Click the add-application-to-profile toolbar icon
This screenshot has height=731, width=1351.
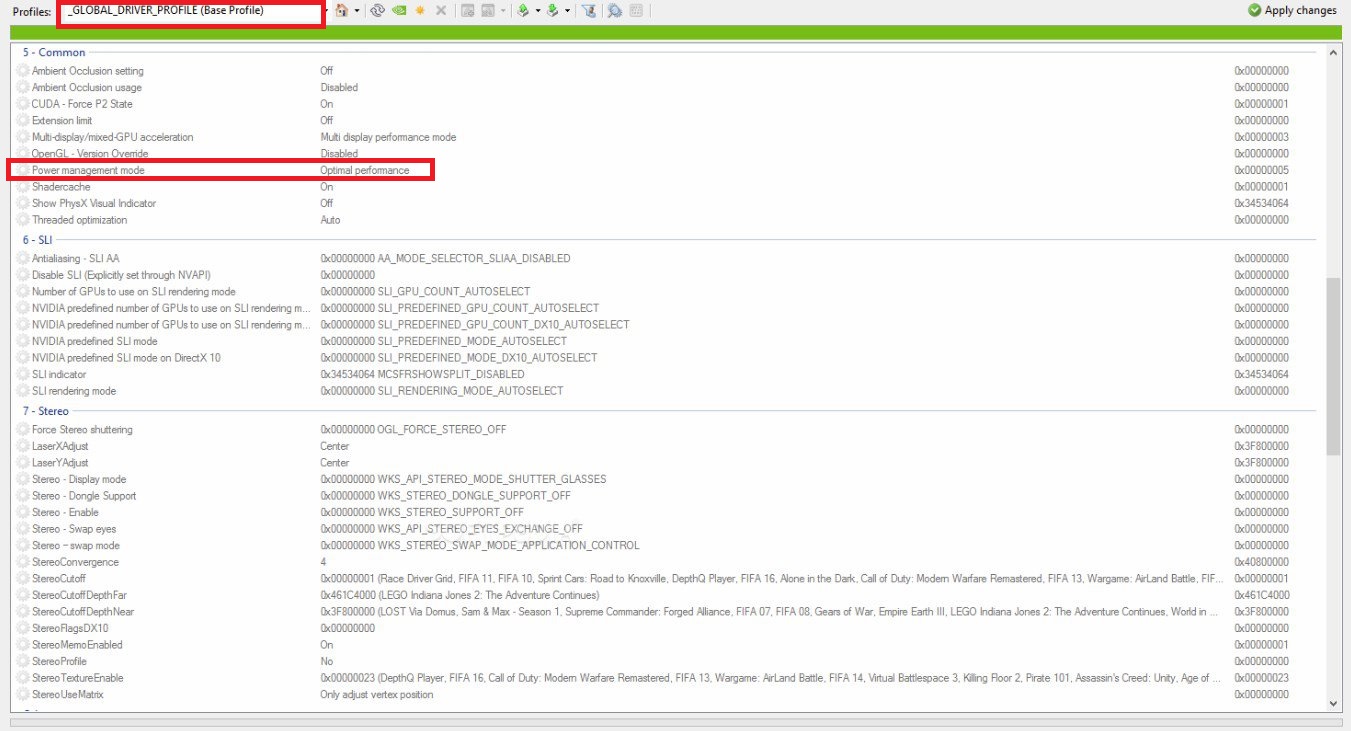tap(468, 11)
